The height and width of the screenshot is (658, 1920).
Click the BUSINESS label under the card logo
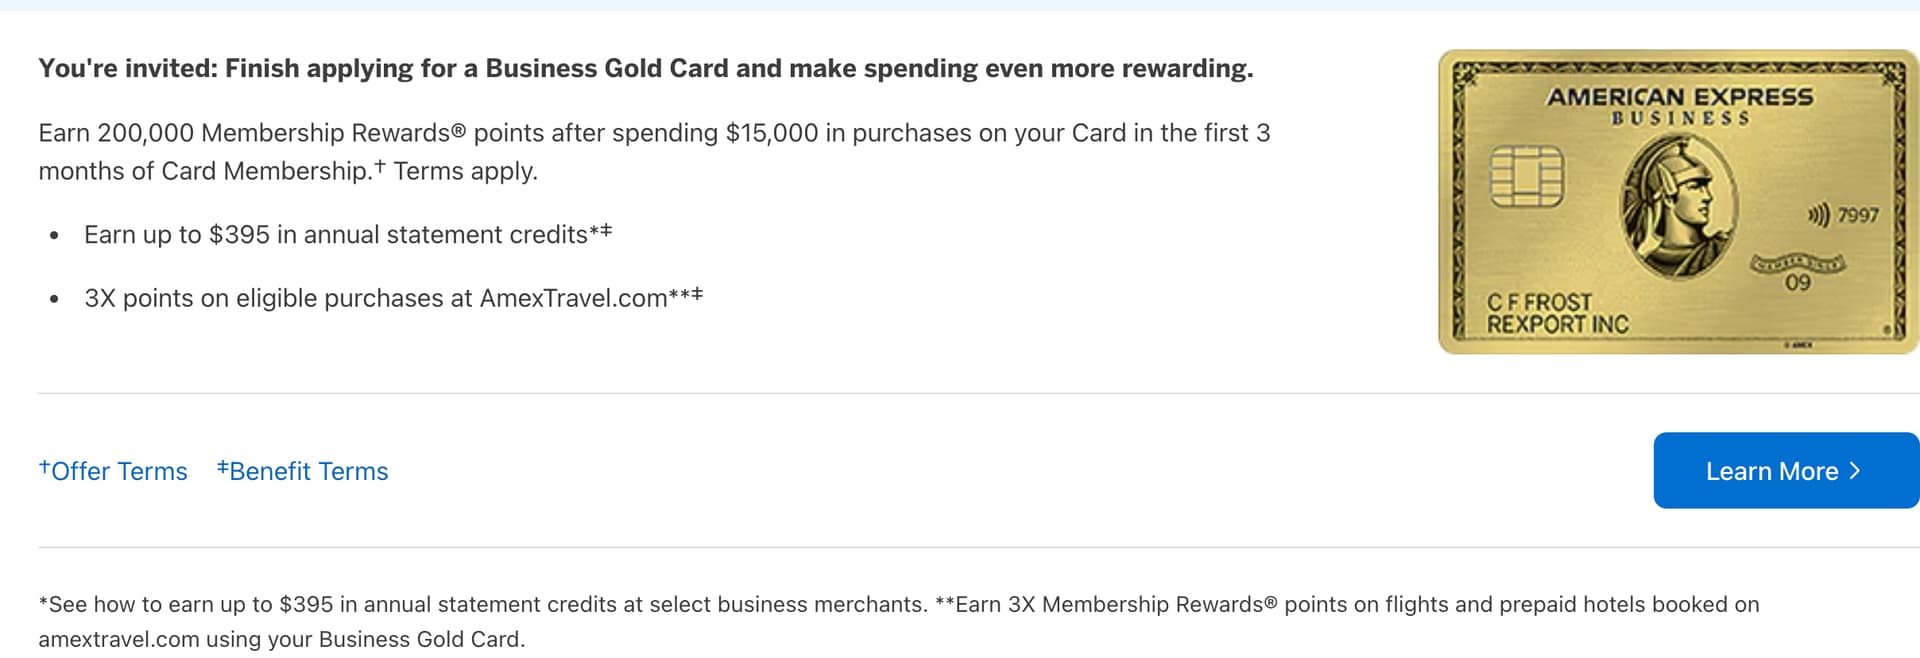coord(1680,119)
